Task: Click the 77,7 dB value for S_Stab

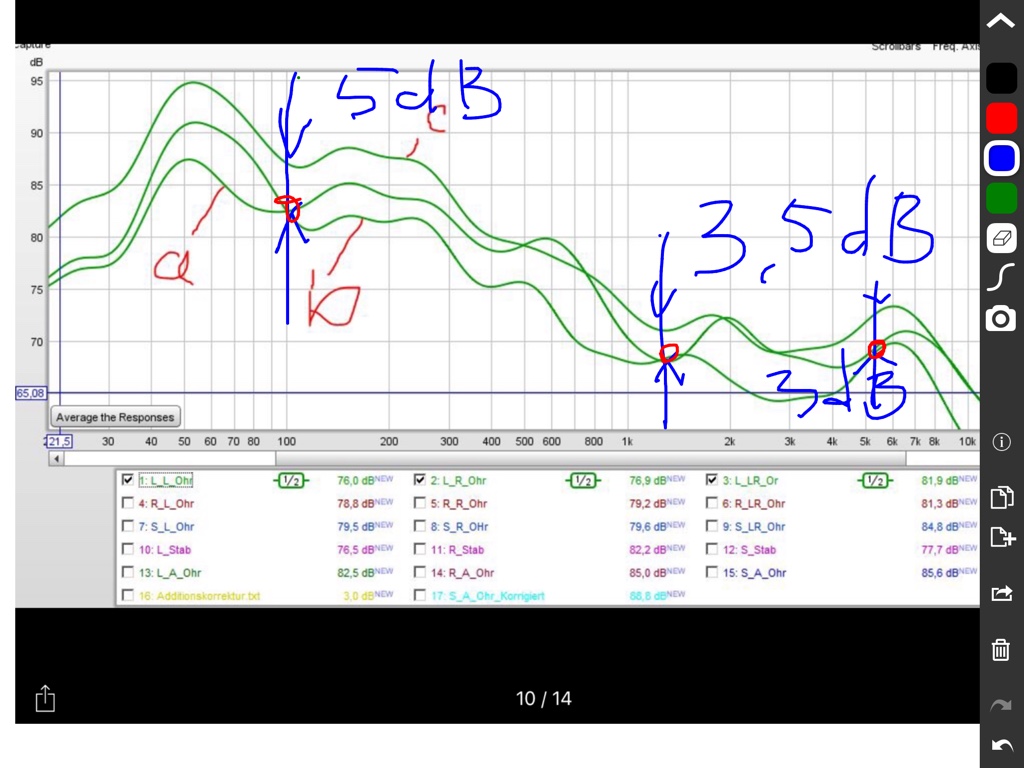Action: 940,550
